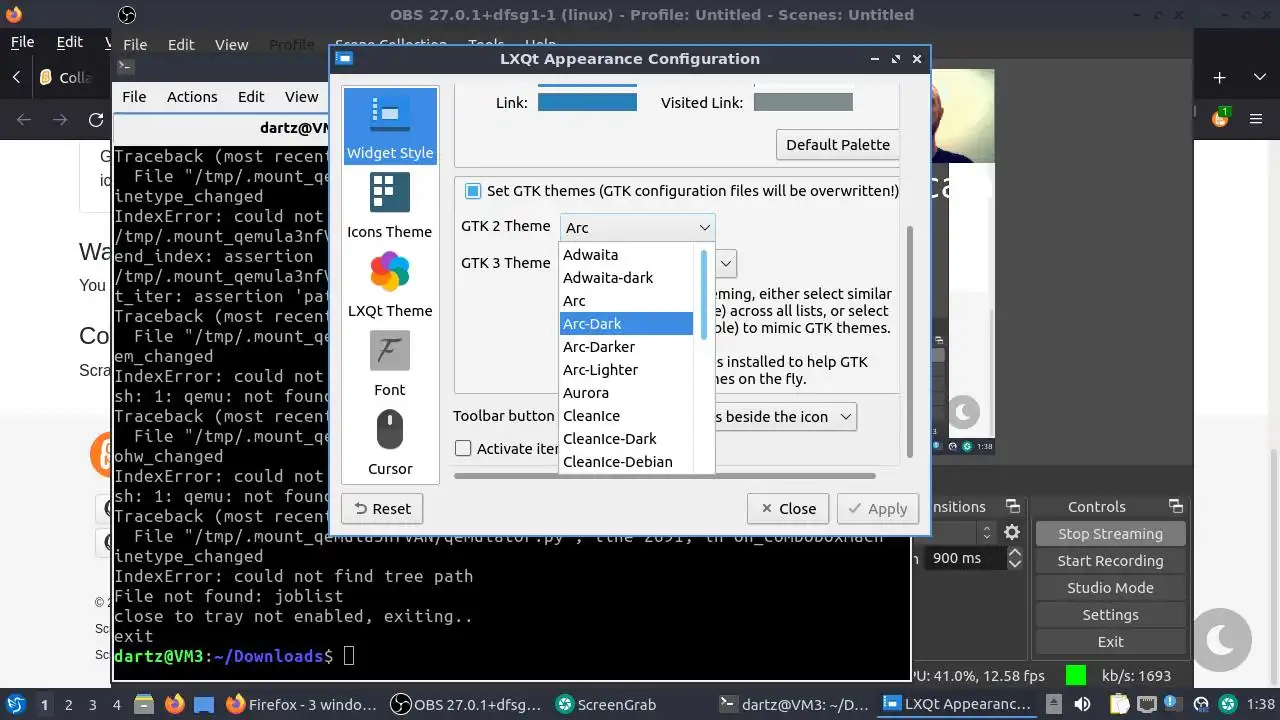The image size is (1280, 720).
Task: Open clipboard manager tray icon
Action: pos(1121,705)
